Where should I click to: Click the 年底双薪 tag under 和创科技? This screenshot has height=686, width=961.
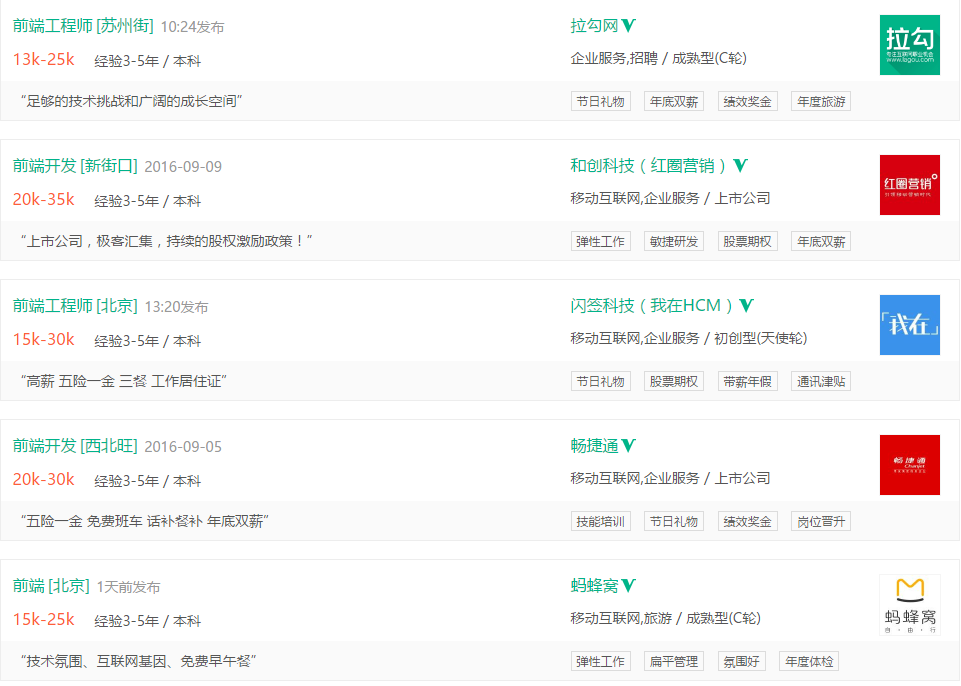pos(821,241)
